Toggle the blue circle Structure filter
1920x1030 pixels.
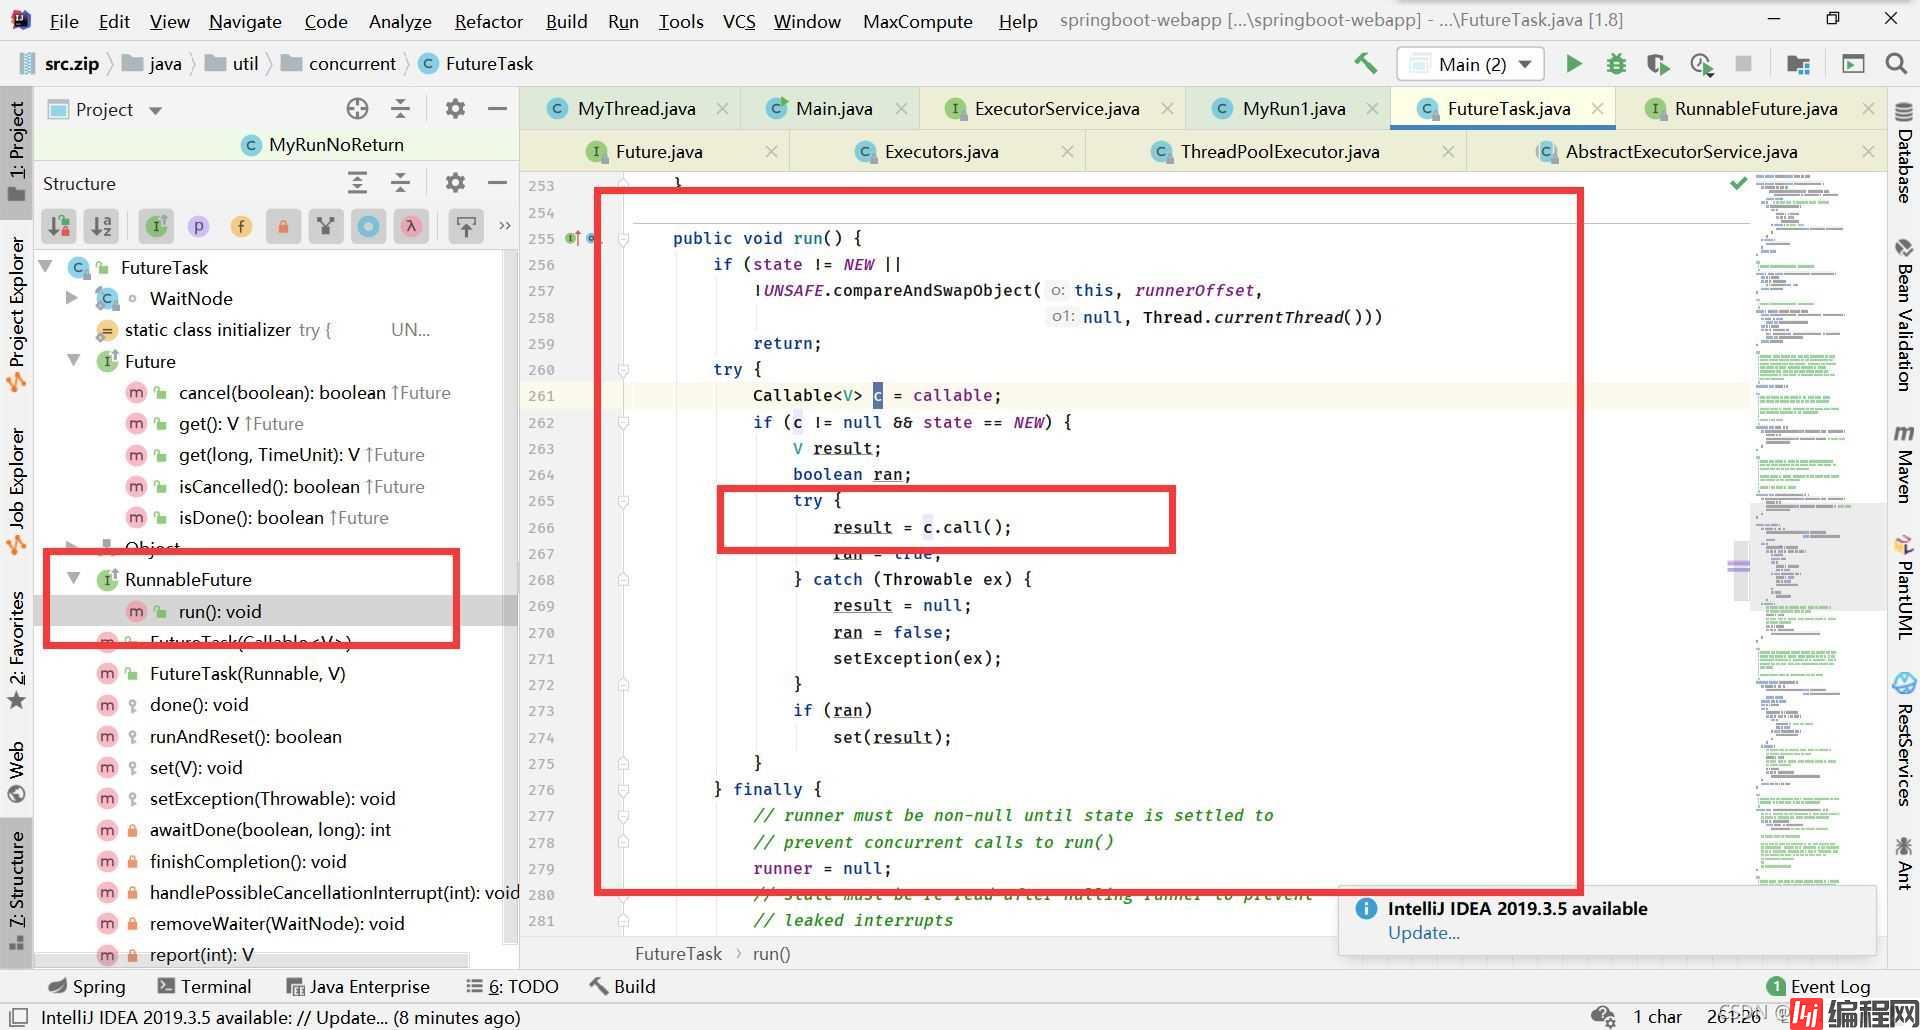[368, 226]
